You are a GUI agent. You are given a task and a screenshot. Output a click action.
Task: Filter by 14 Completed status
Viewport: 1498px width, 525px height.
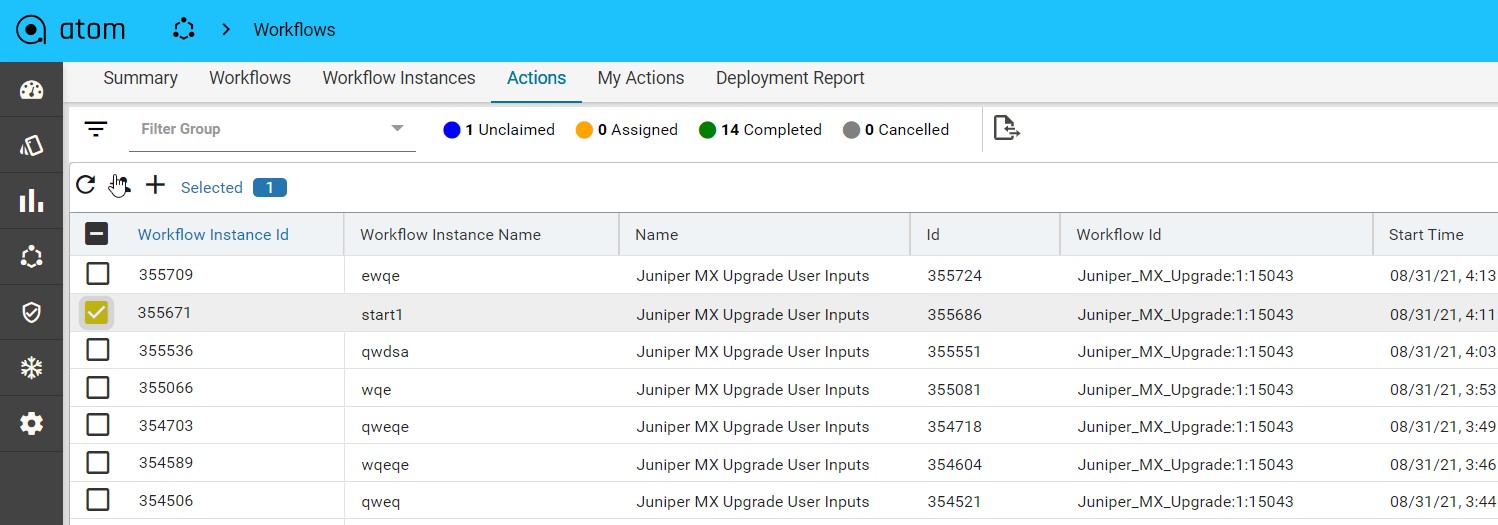pos(760,130)
